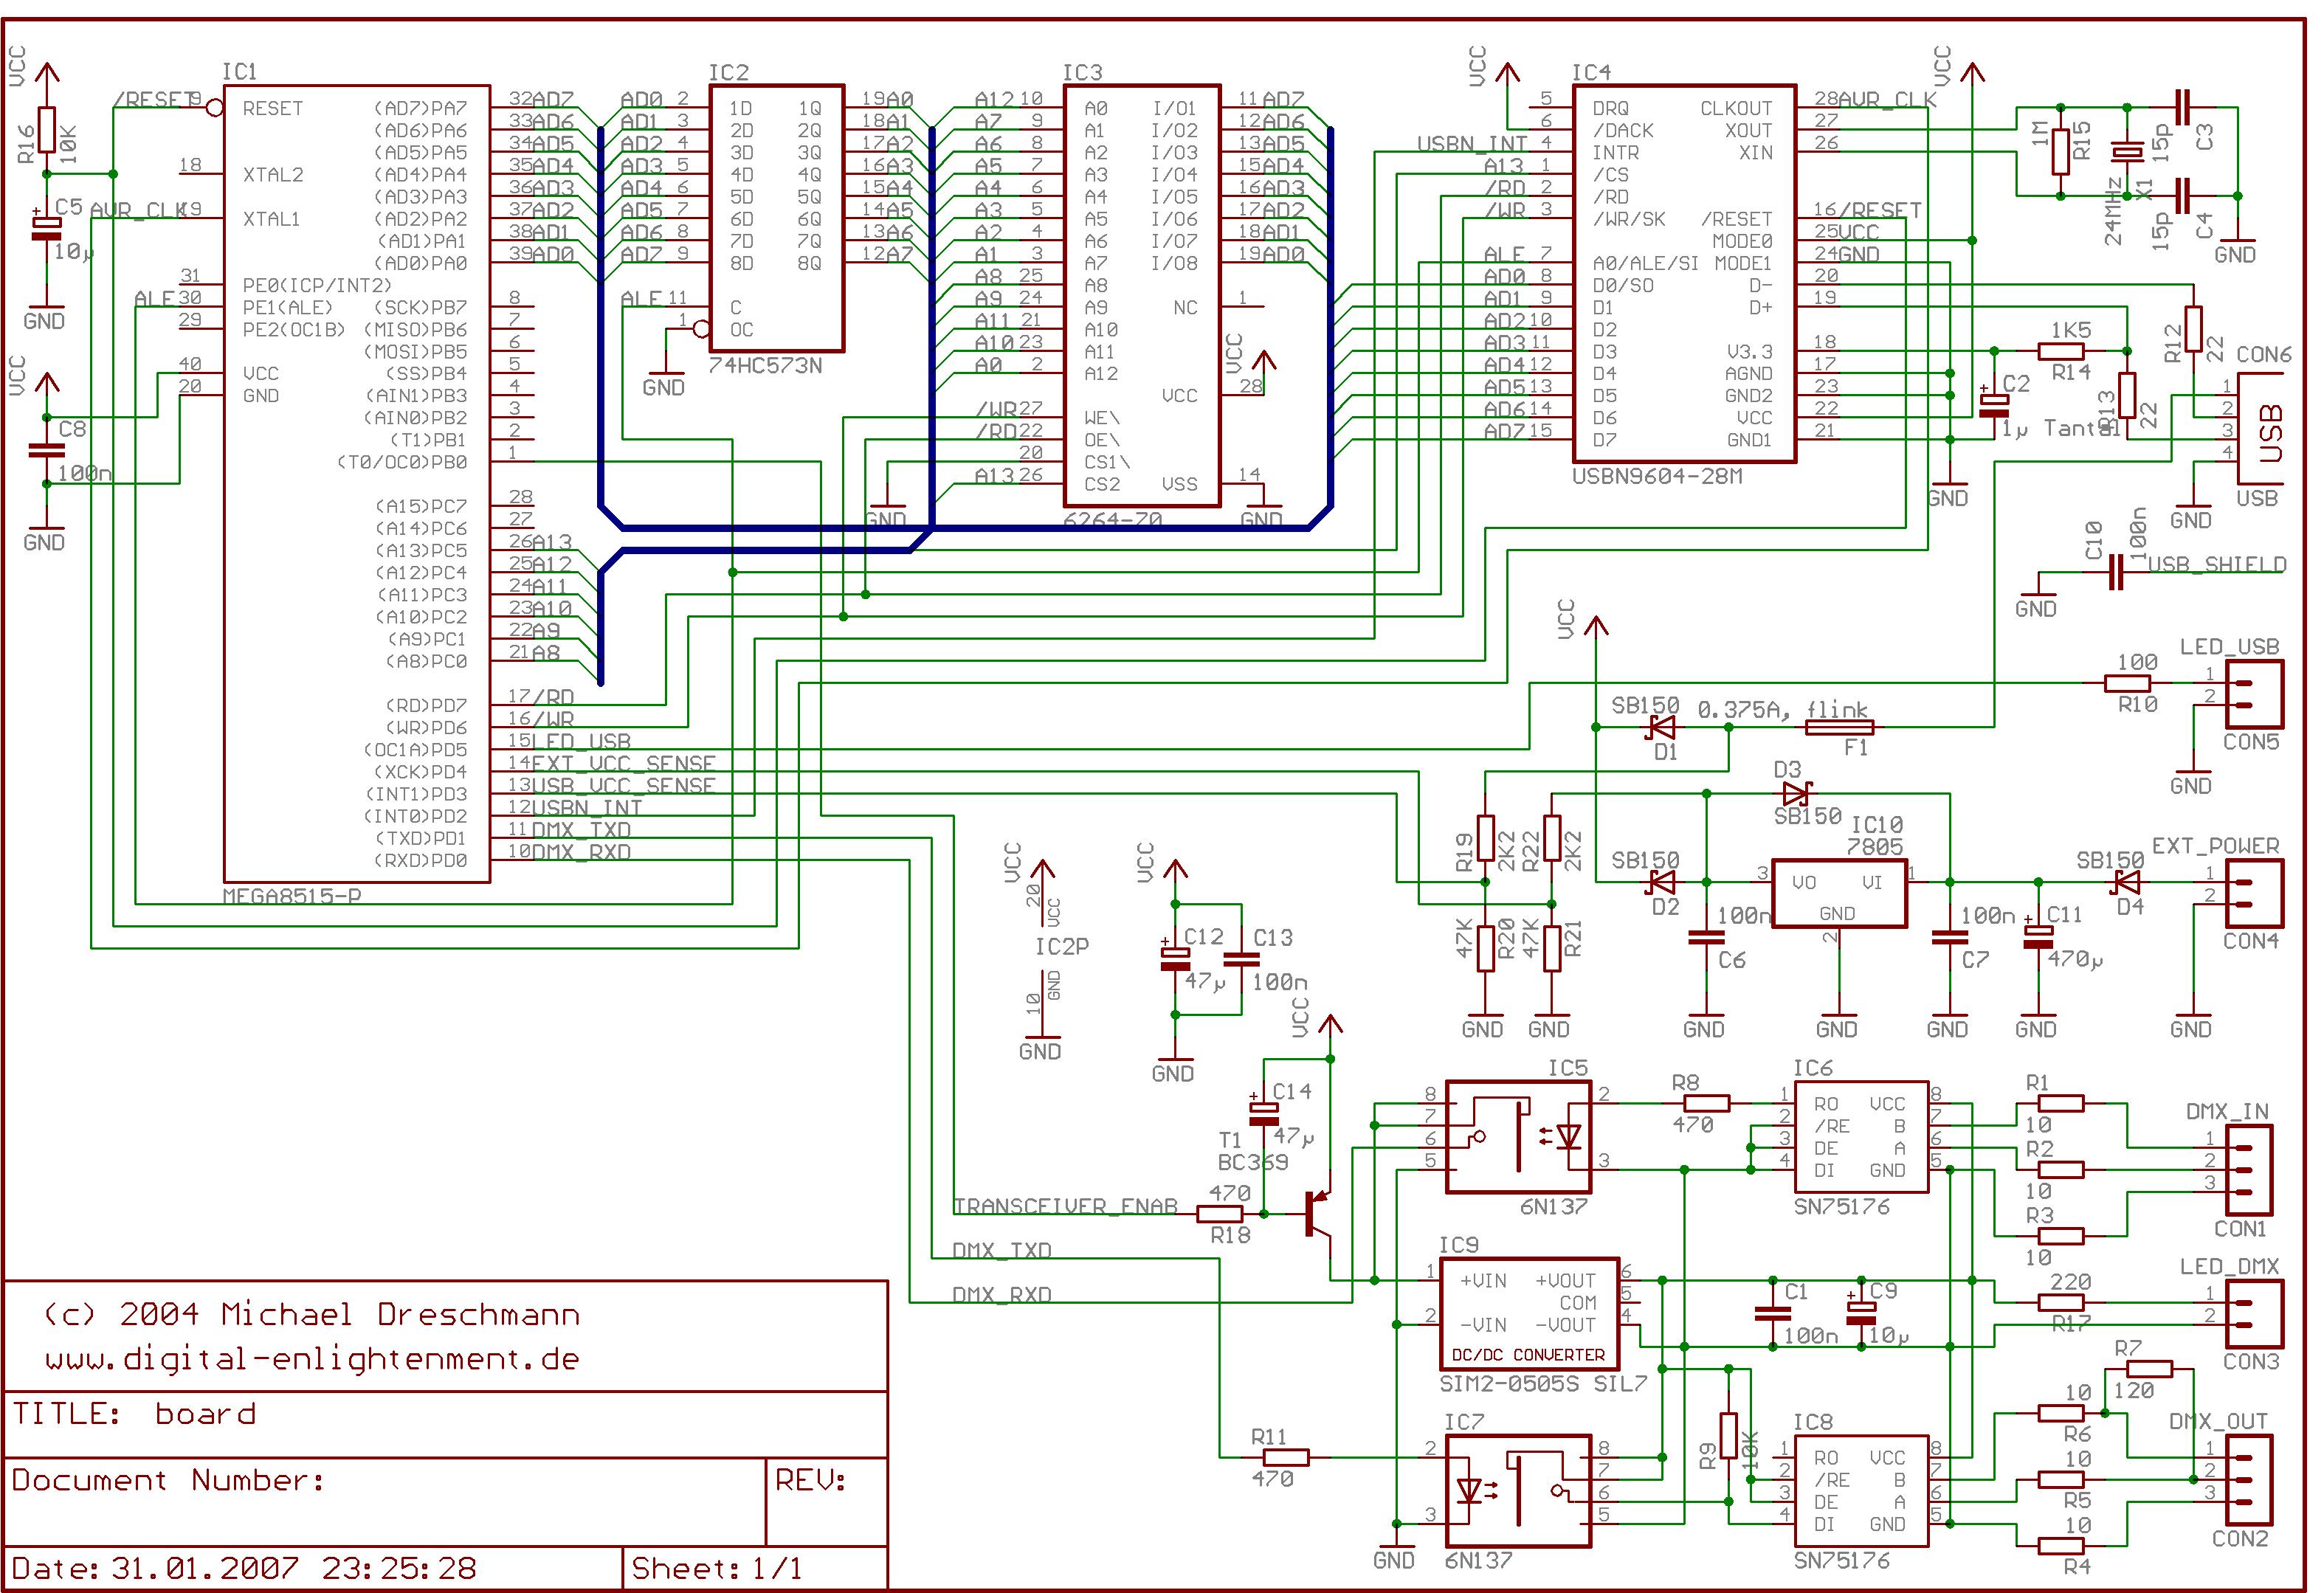
Task: Click the CON3 LED_DMX connector
Action: click(2255, 1314)
